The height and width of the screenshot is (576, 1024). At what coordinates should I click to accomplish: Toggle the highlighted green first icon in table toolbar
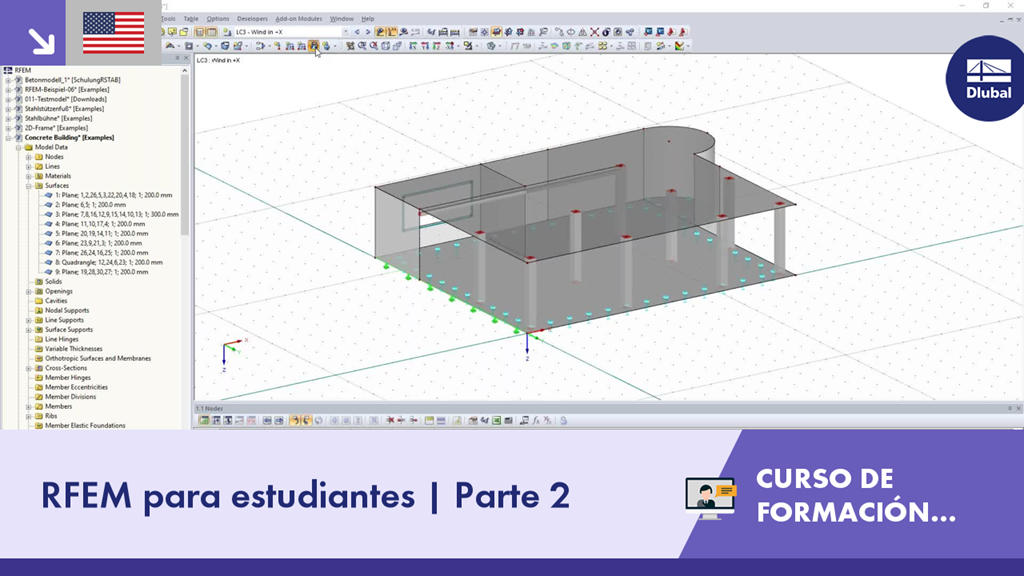[204, 421]
